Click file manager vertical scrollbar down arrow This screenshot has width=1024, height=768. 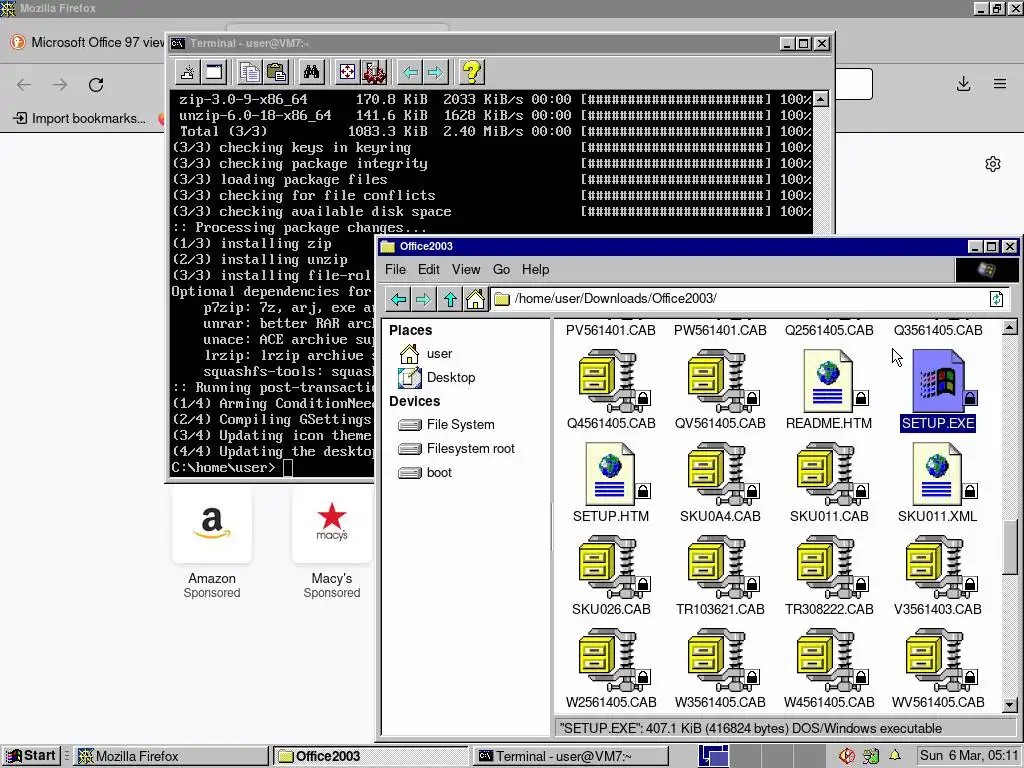click(x=1010, y=705)
